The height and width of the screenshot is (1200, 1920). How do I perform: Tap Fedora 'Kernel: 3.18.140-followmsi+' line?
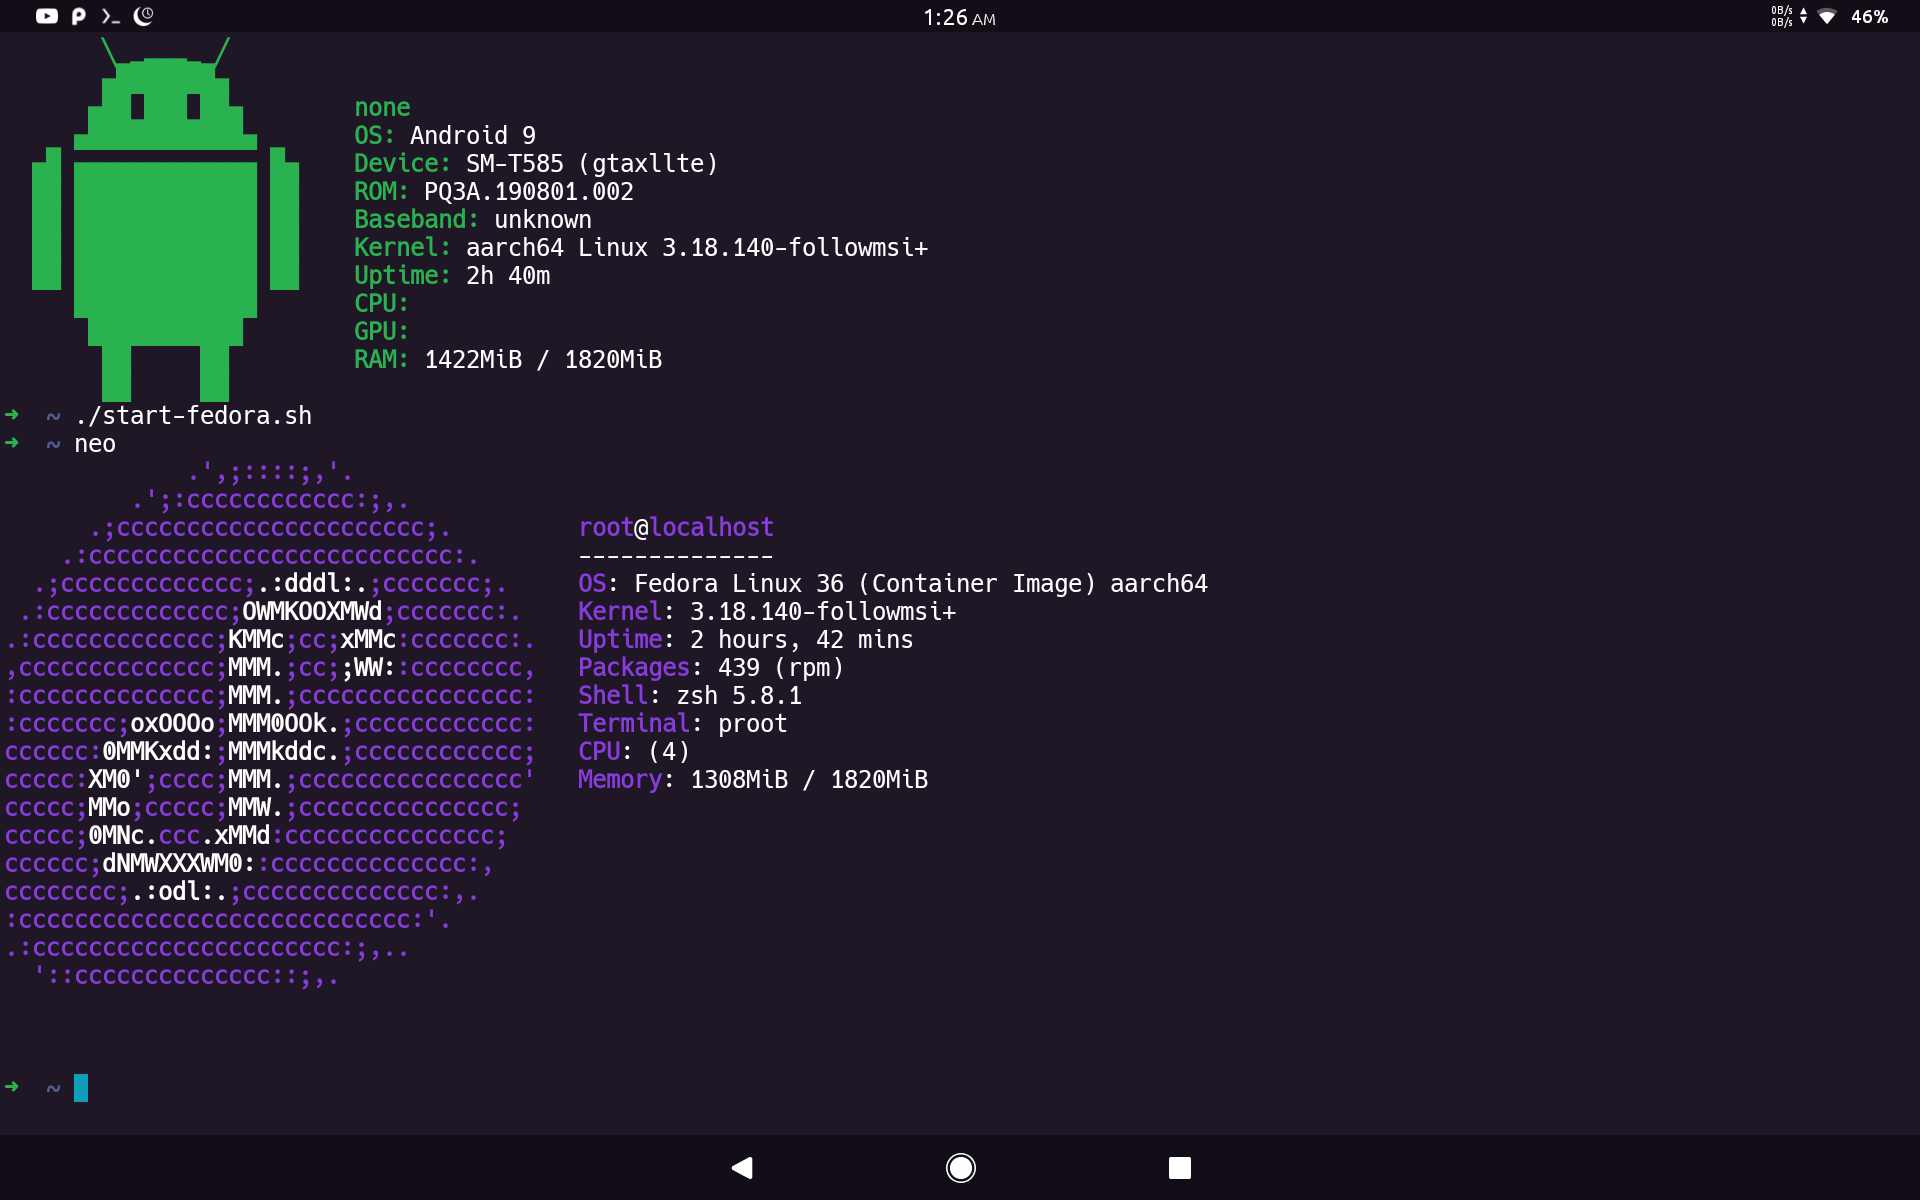point(767,611)
